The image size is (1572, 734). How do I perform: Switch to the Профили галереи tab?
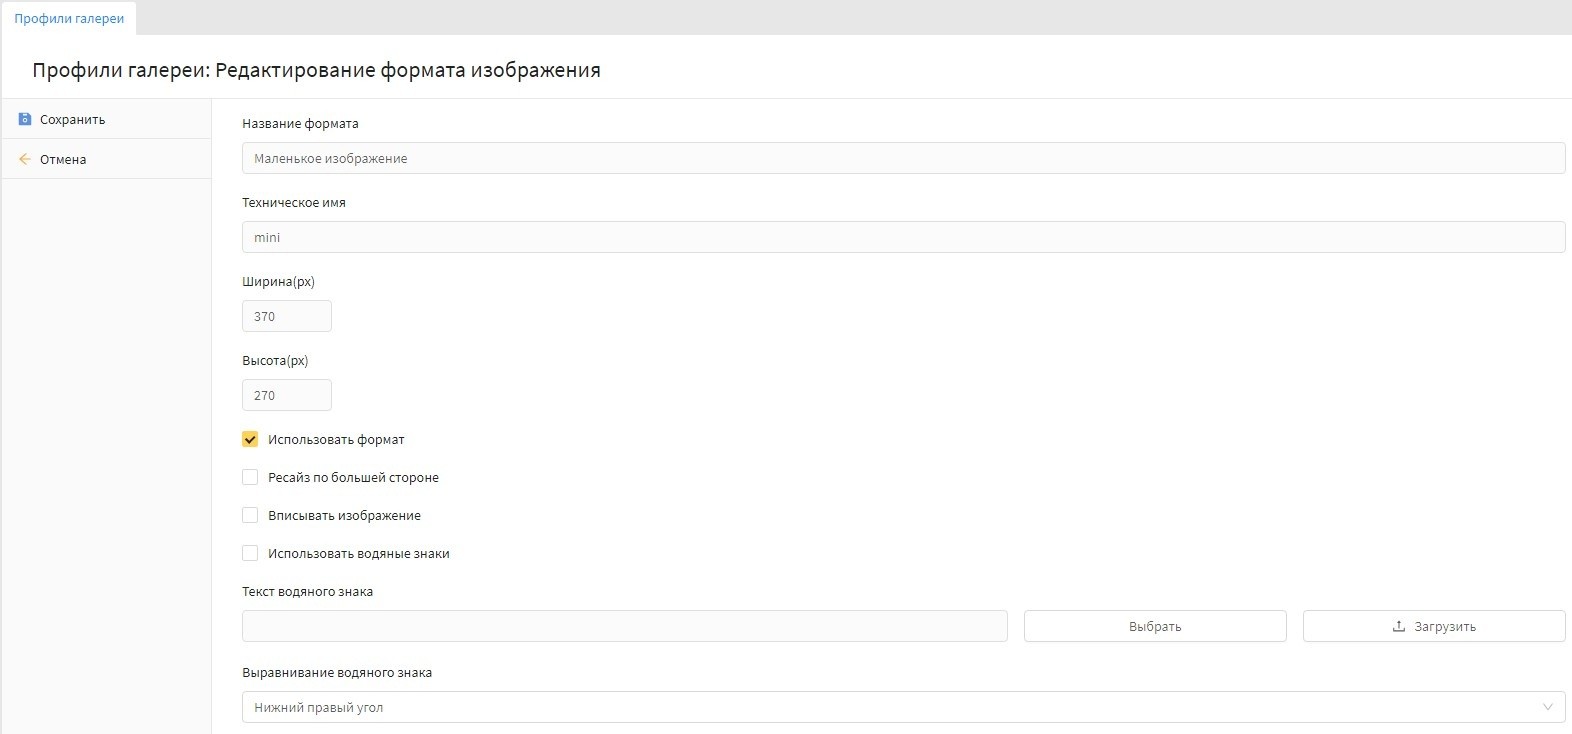click(x=69, y=19)
